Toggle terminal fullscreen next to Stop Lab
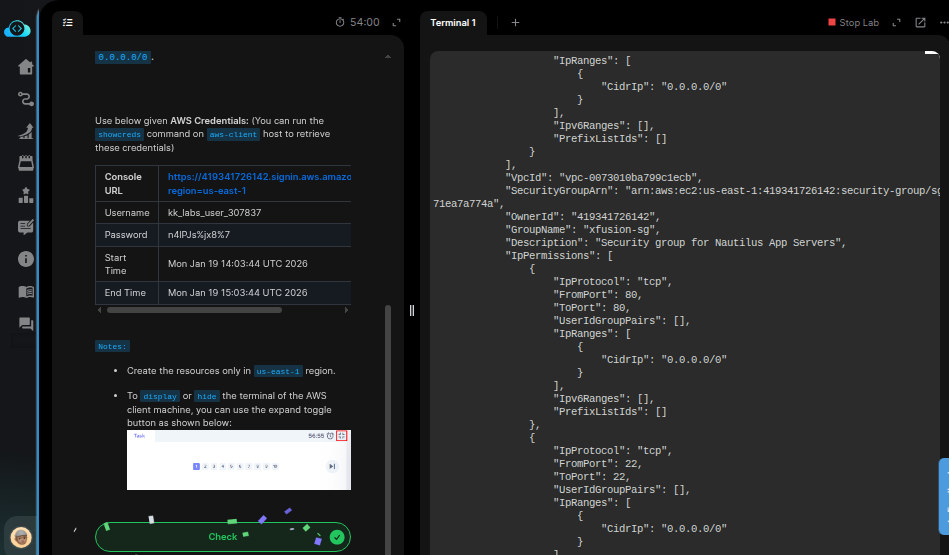Image resolution: width=949 pixels, height=555 pixels. point(896,22)
